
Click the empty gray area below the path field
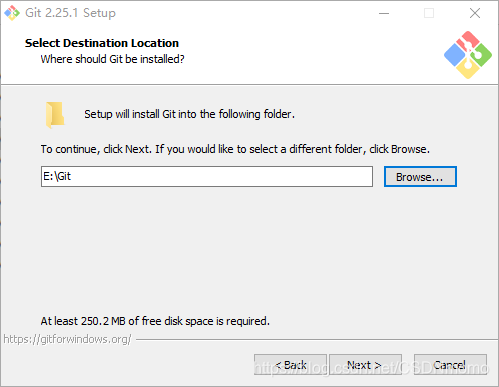[x=249, y=250]
